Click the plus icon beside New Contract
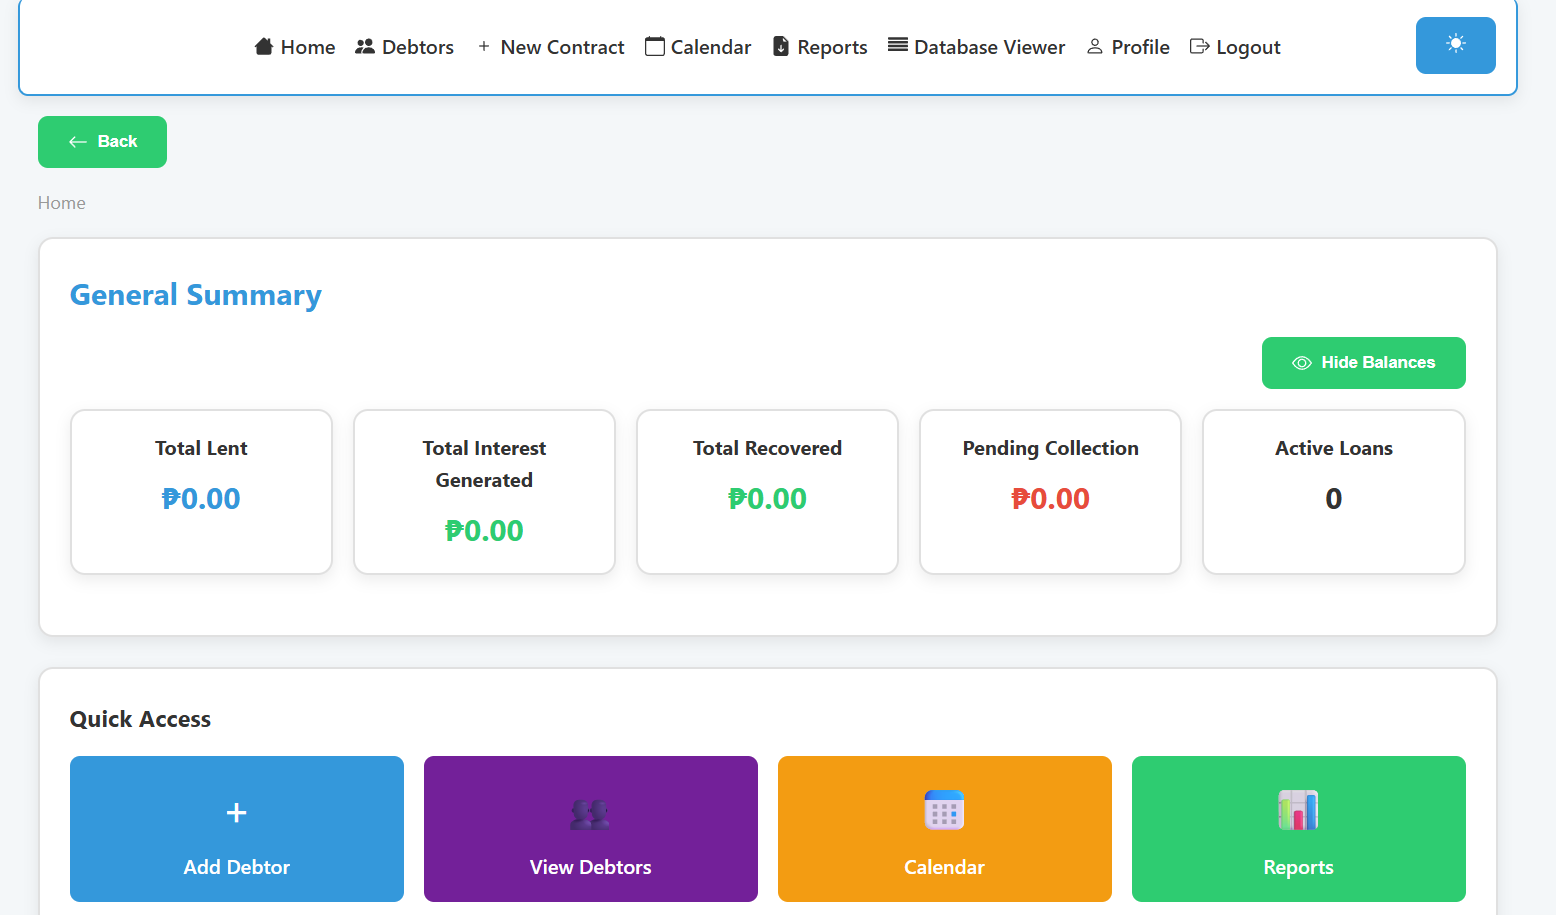The image size is (1556, 915). tap(484, 46)
